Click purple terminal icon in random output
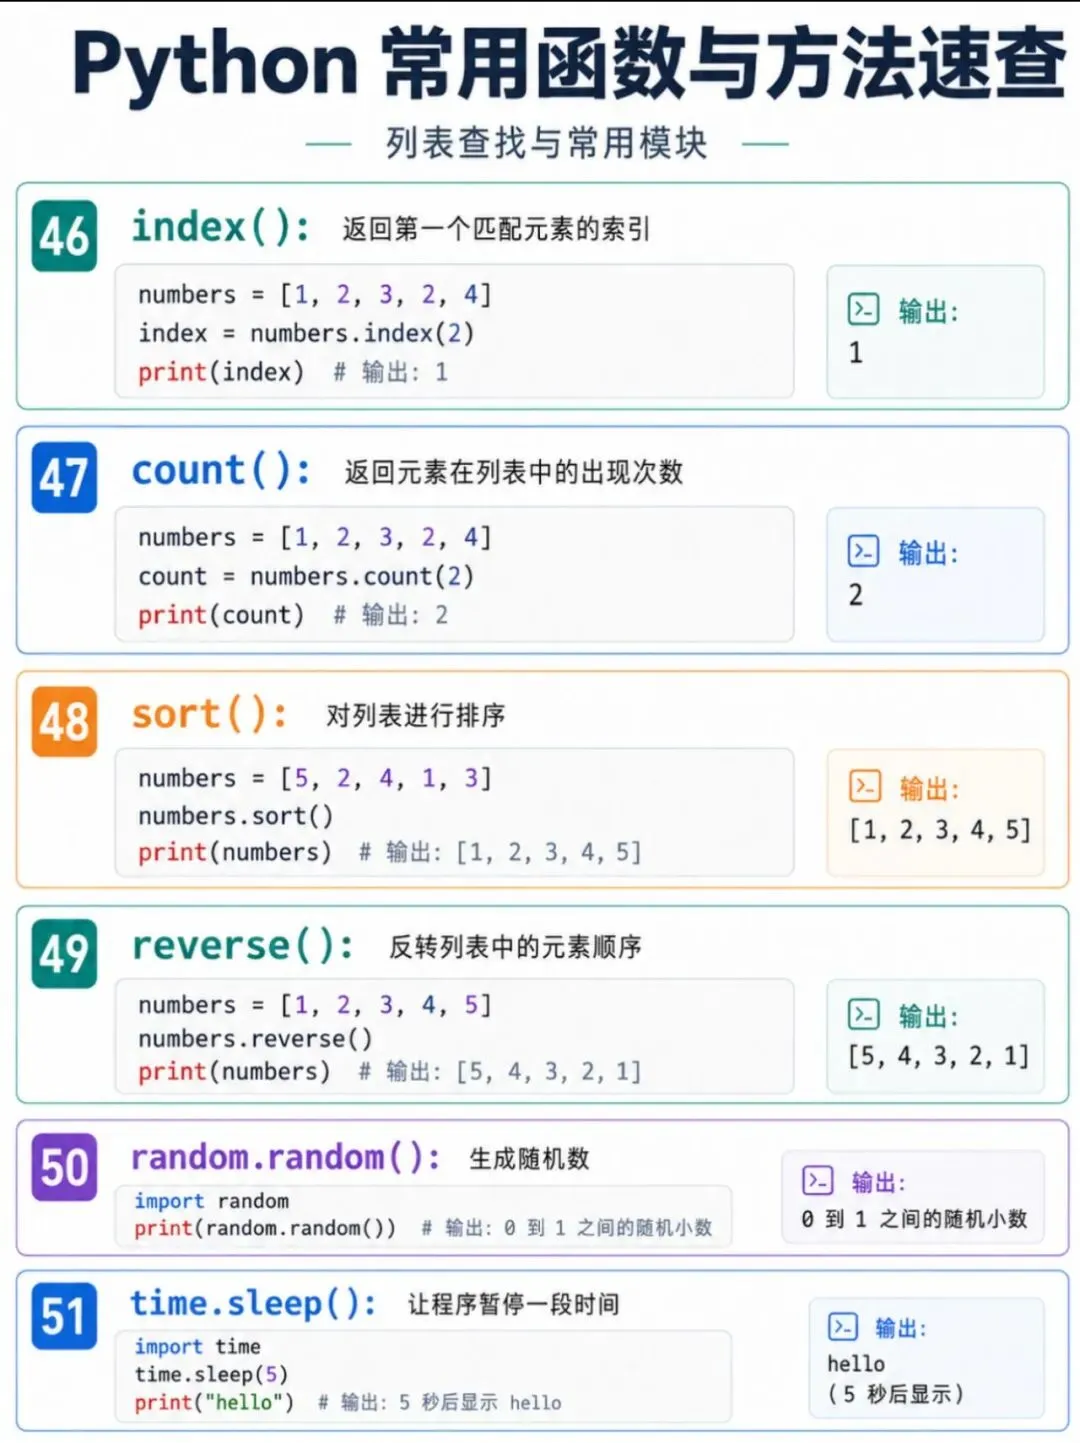 [x=818, y=1181]
